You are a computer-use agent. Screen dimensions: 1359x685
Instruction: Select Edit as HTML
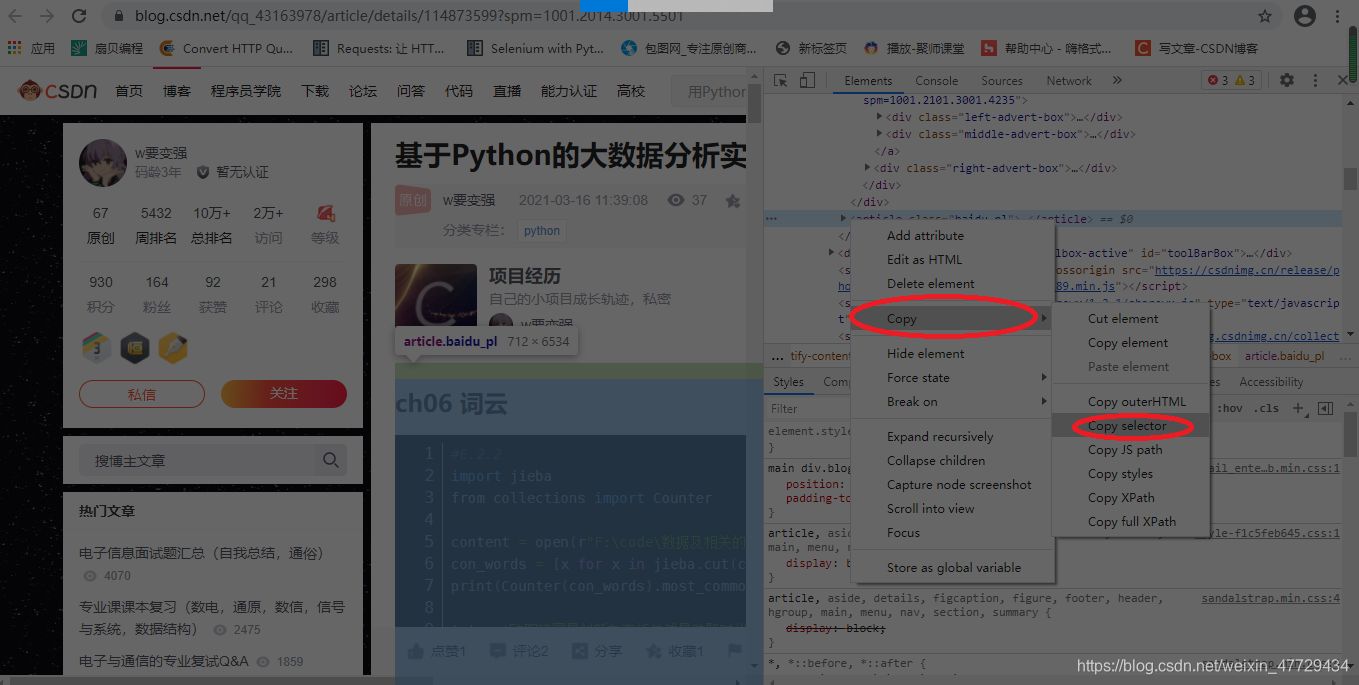tap(953, 260)
